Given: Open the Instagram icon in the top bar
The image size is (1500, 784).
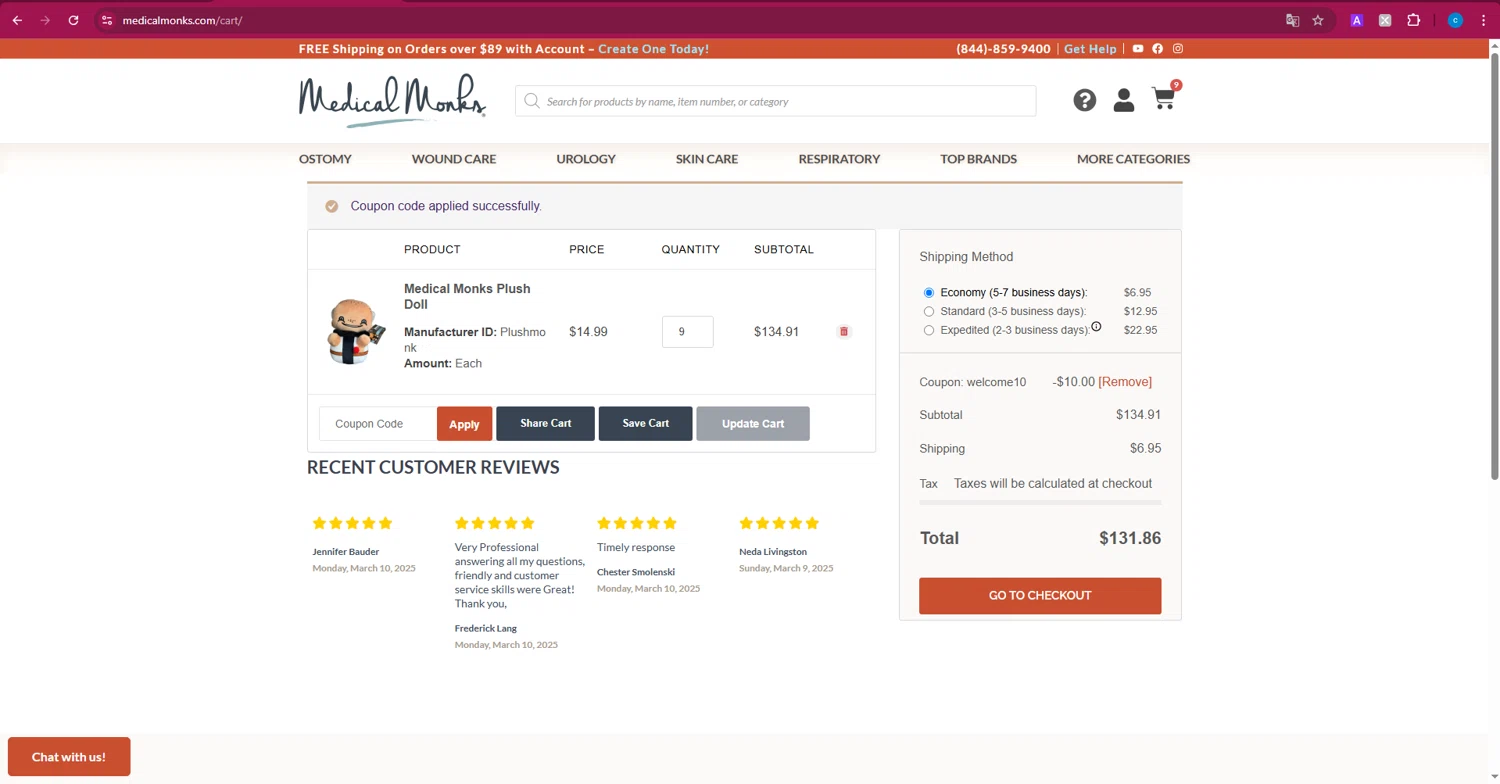Looking at the screenshot, I should click(x=1178, y=48).
